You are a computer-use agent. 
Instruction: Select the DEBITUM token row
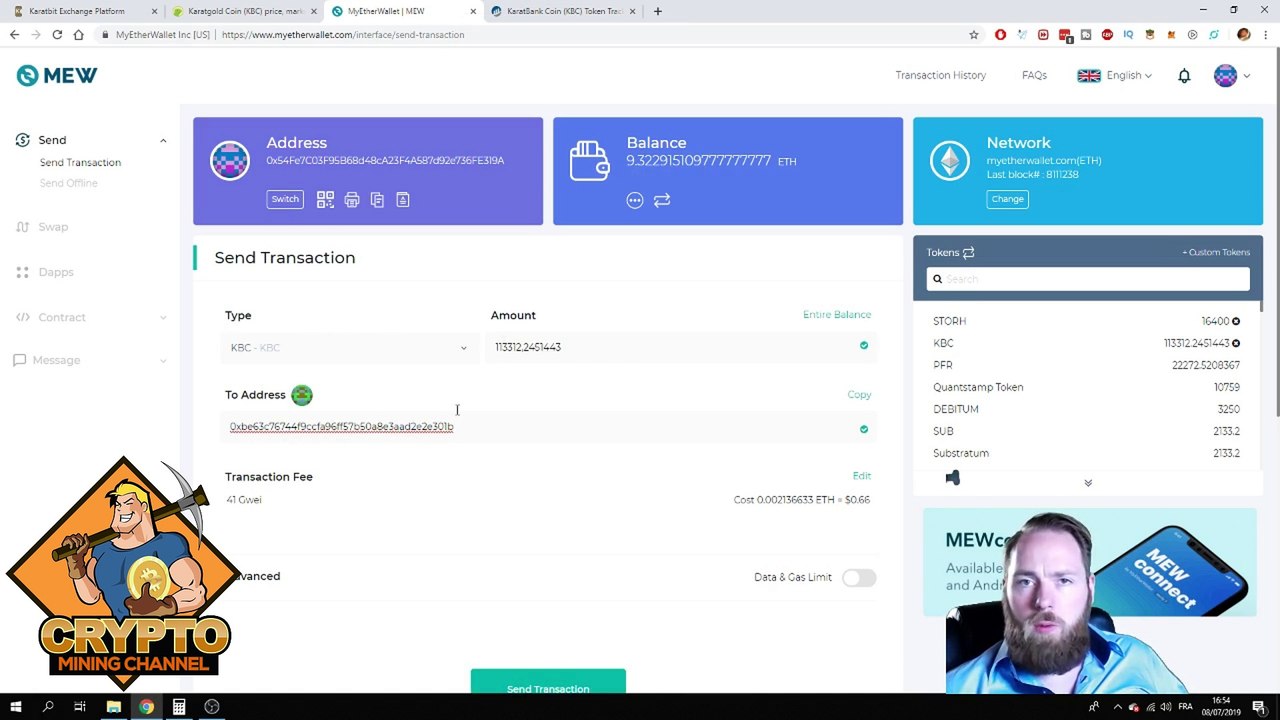point(1087,410)
